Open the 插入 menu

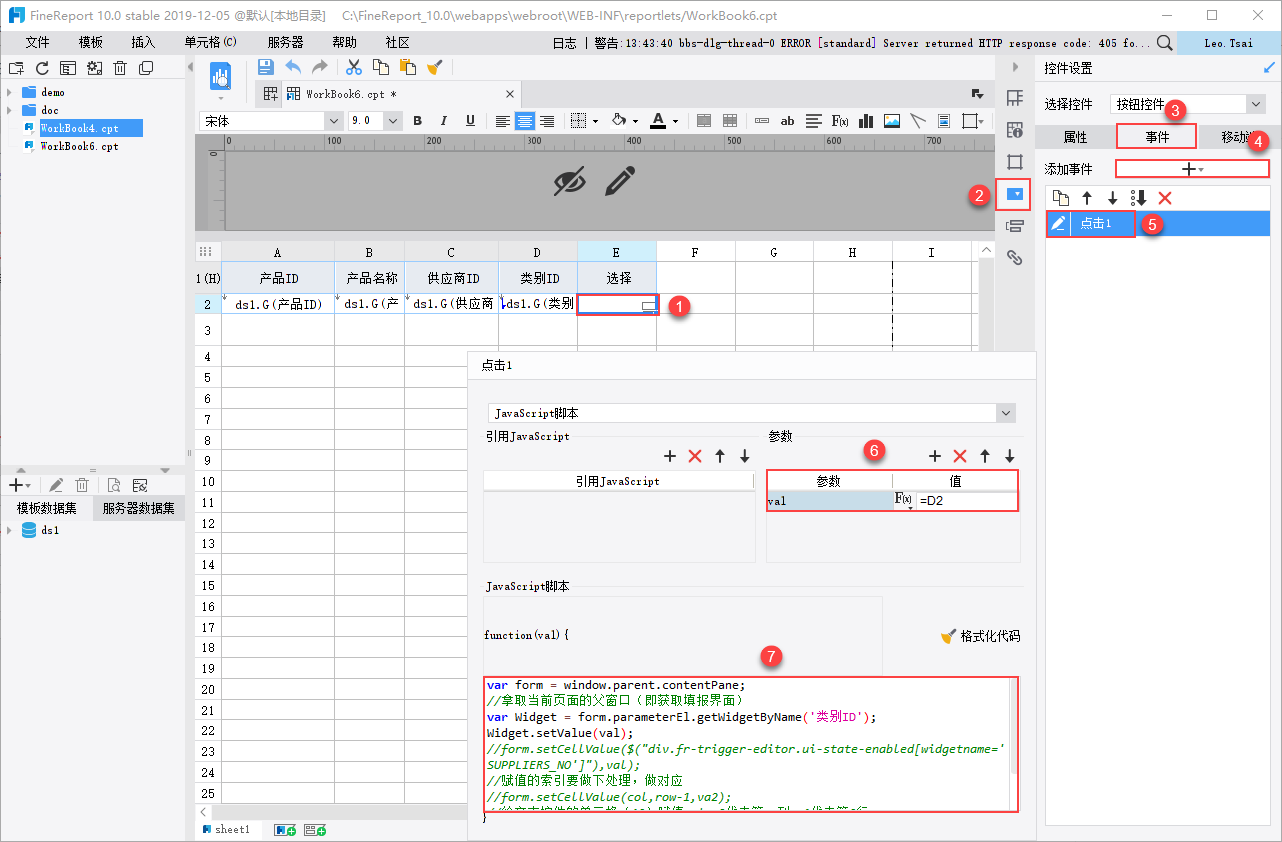(x=143, y=43)
